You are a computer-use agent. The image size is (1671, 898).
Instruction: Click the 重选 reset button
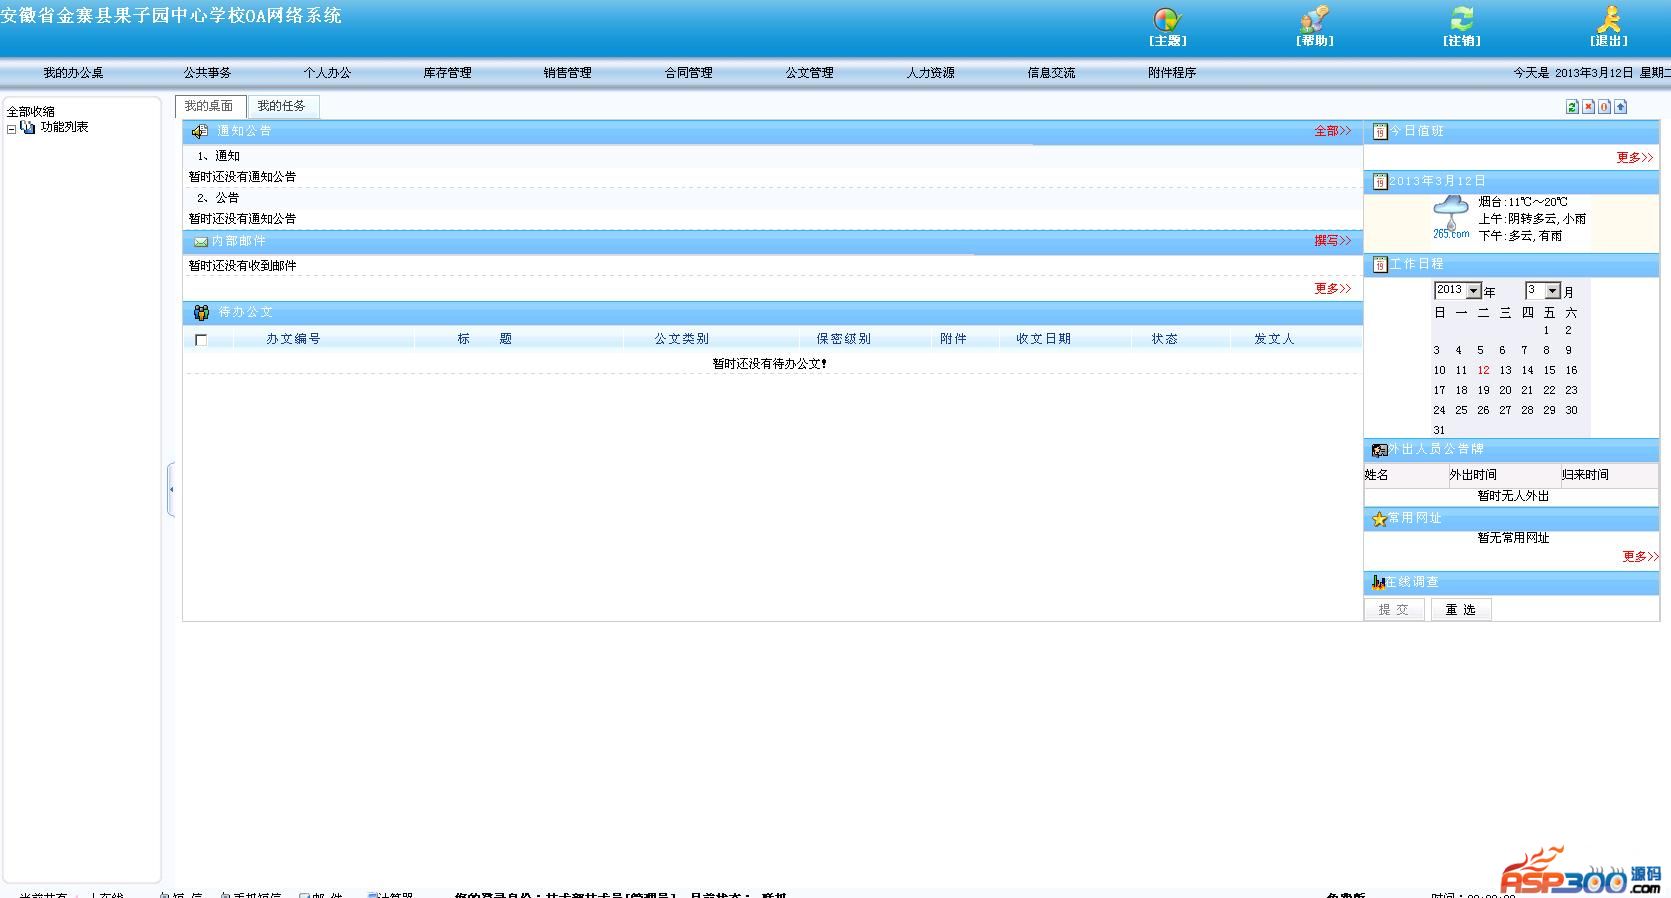point(1460,610)
